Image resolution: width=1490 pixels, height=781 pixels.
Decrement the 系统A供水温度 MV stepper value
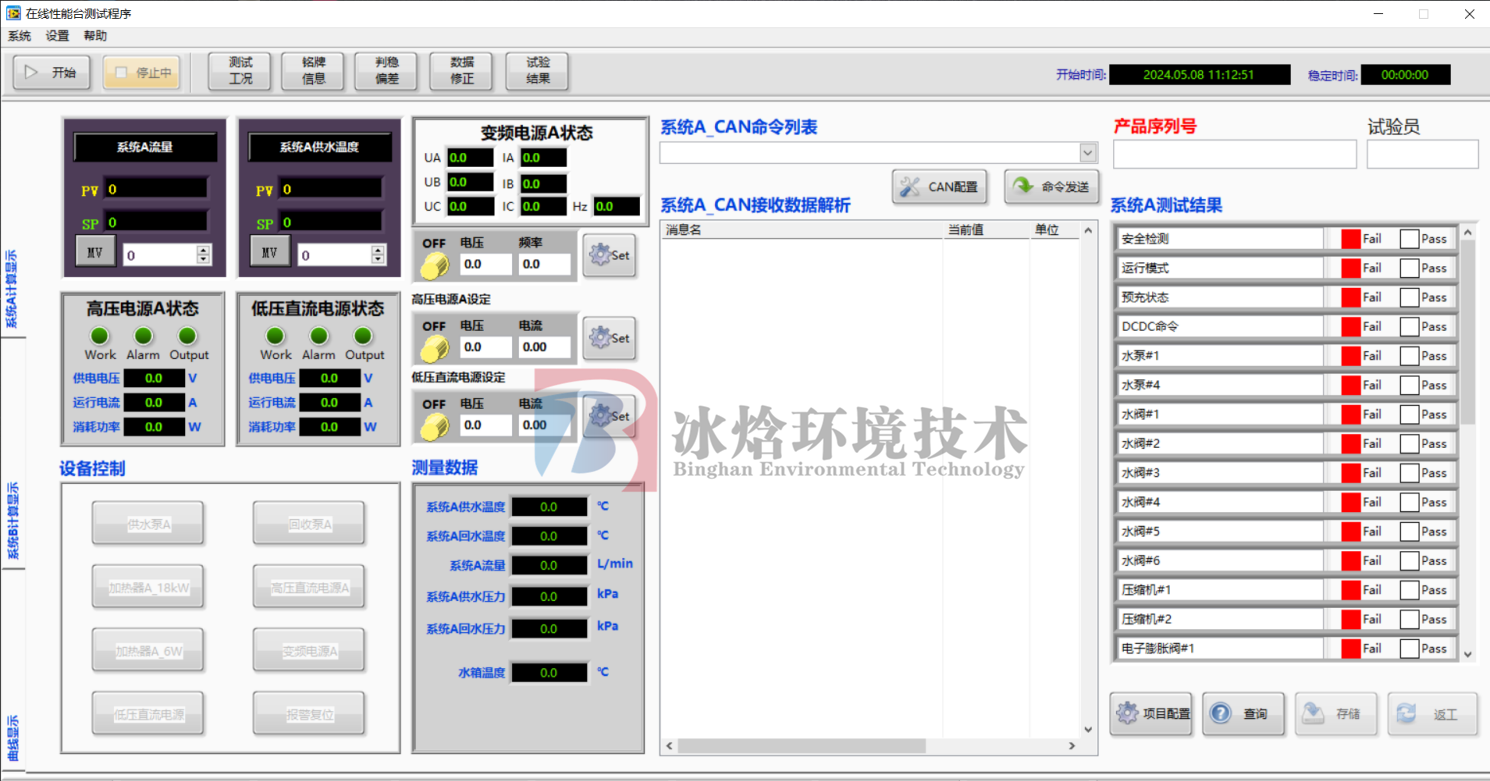(x=379, y=260)
